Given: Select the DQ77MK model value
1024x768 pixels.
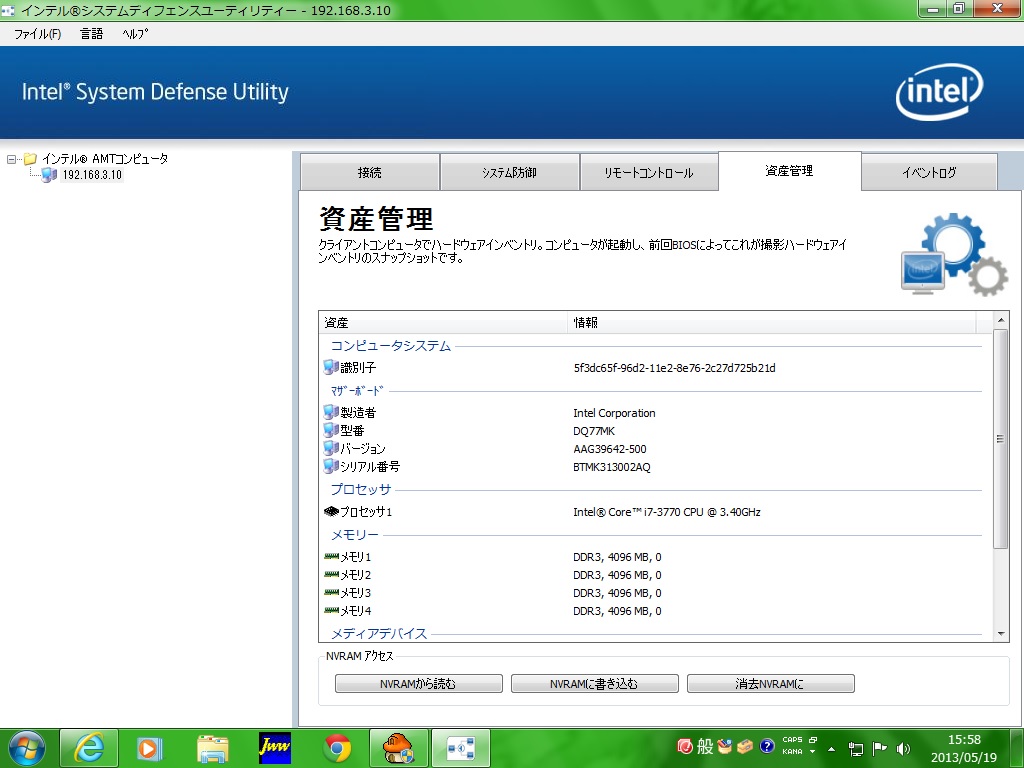Looking at the screenshot, I should tap(594, 431).
